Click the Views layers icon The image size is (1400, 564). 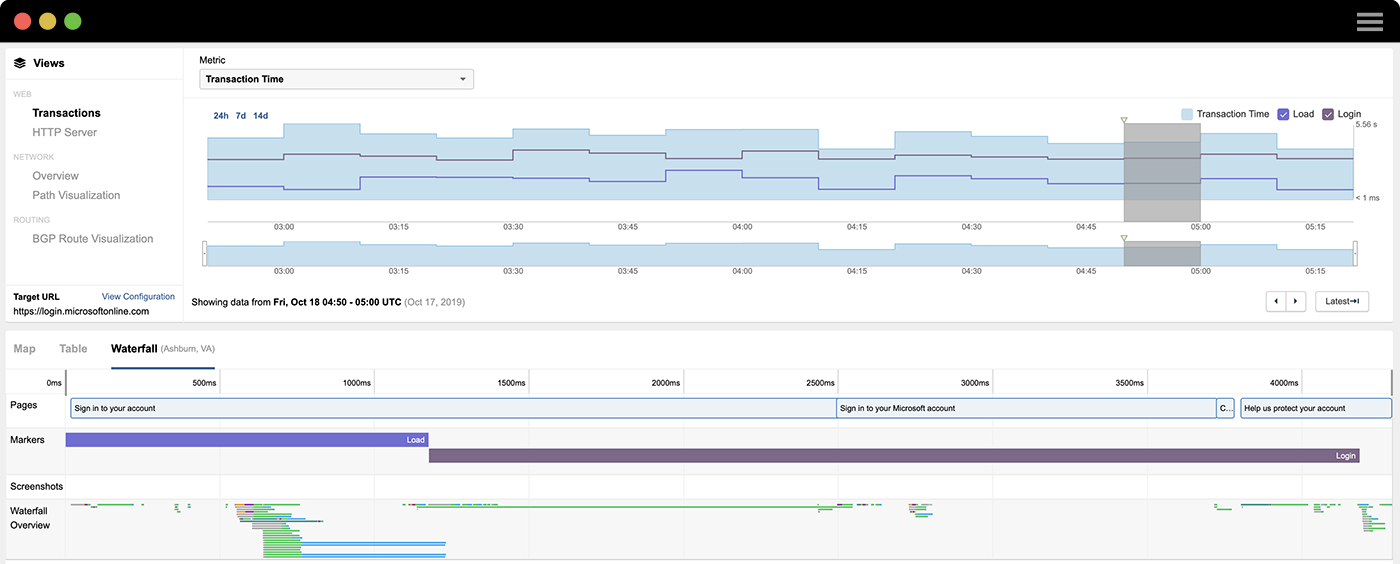[20, 63]
